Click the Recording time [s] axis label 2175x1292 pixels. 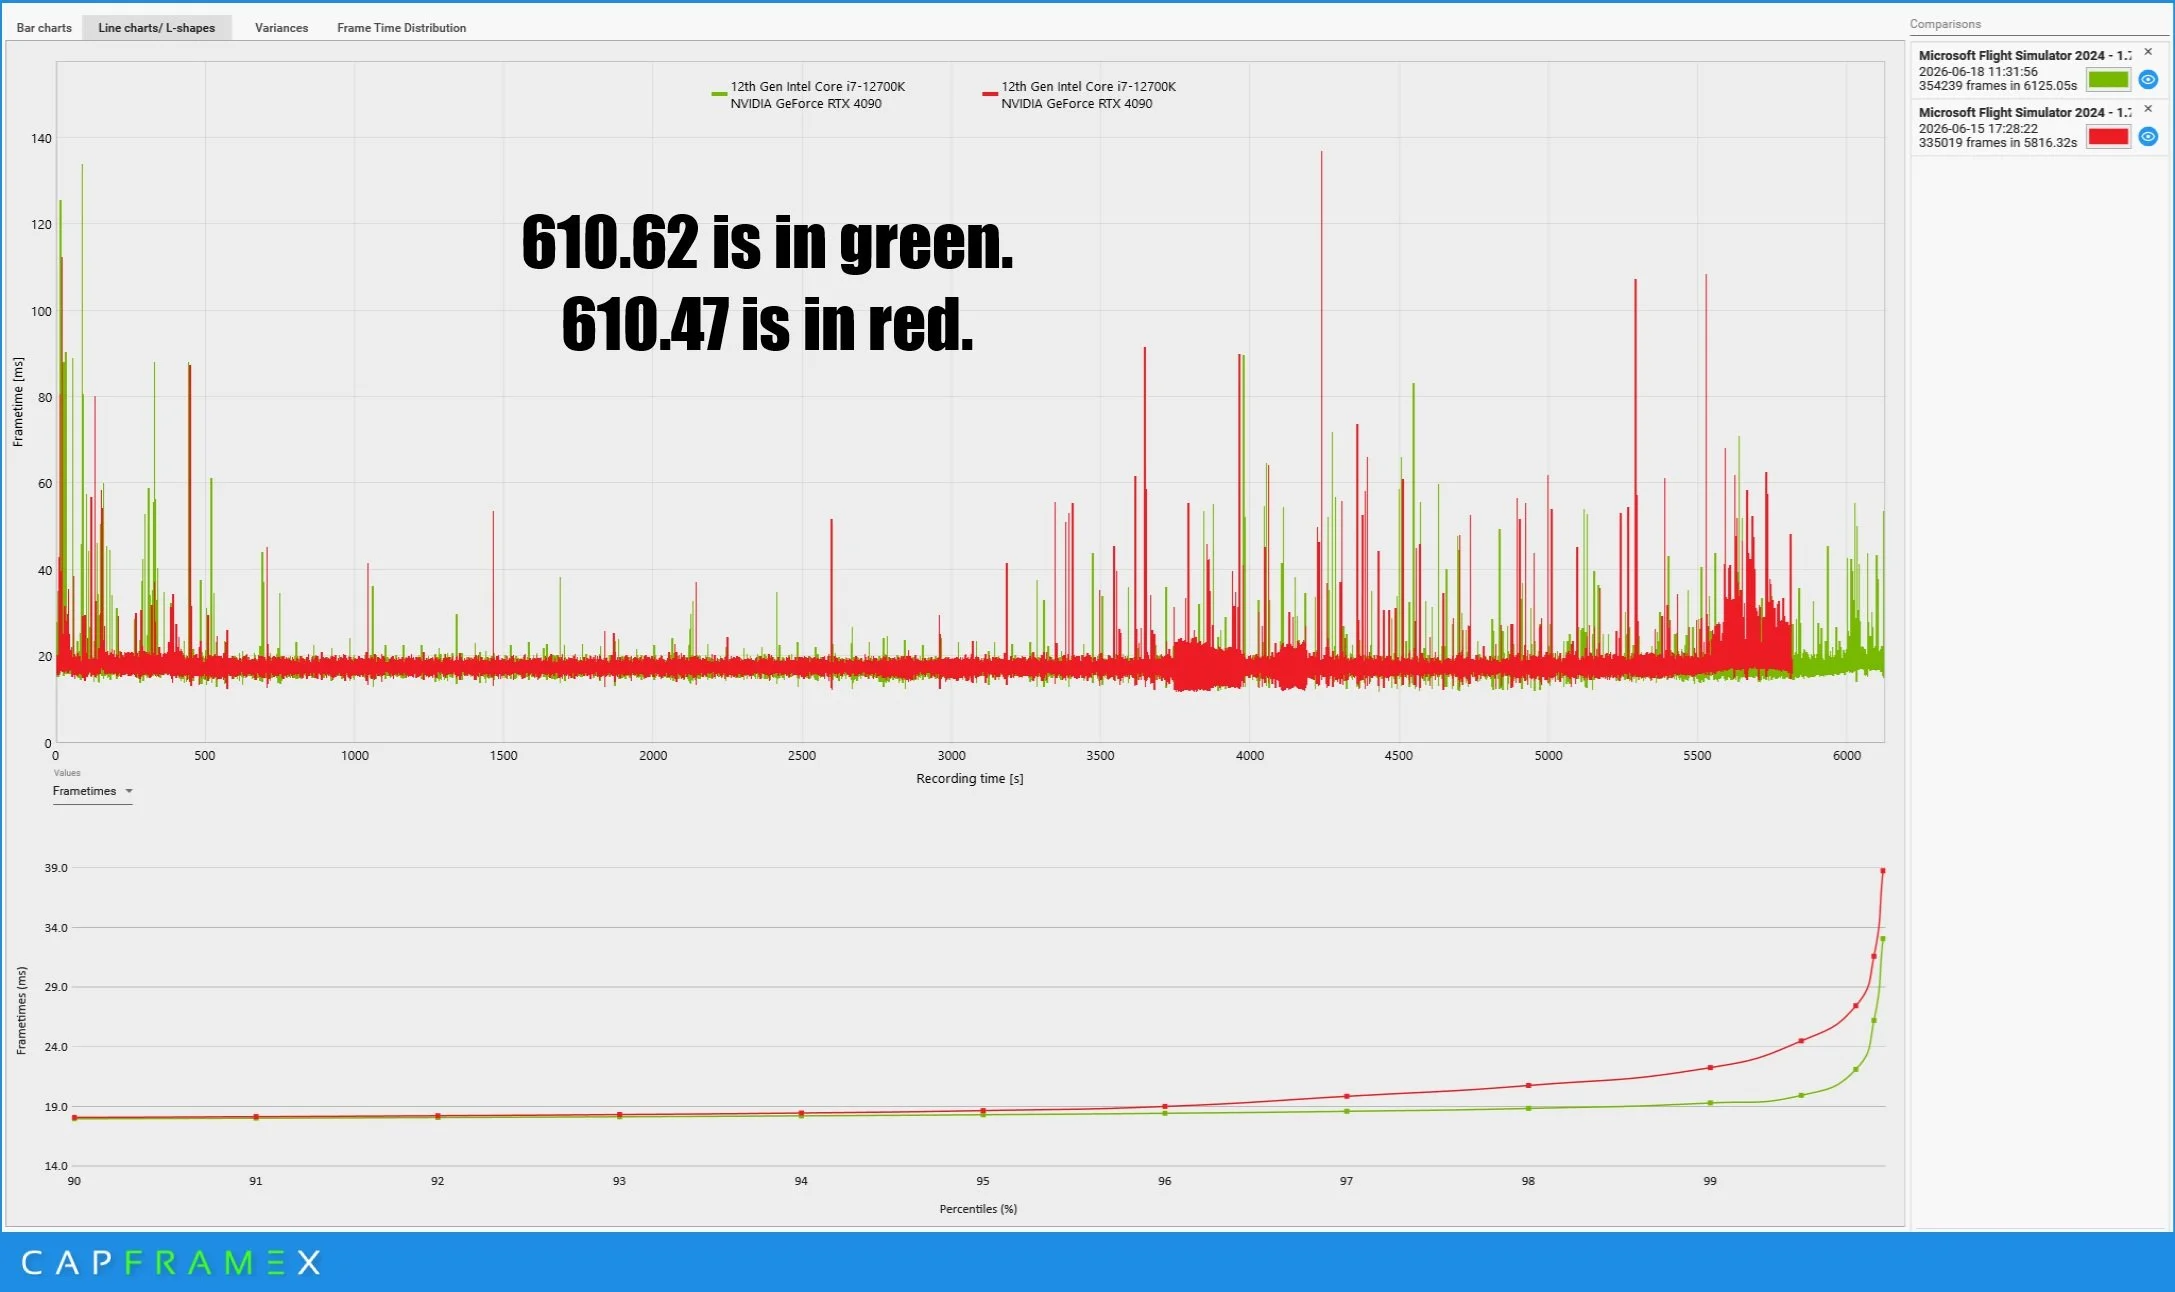pos(969,779)
